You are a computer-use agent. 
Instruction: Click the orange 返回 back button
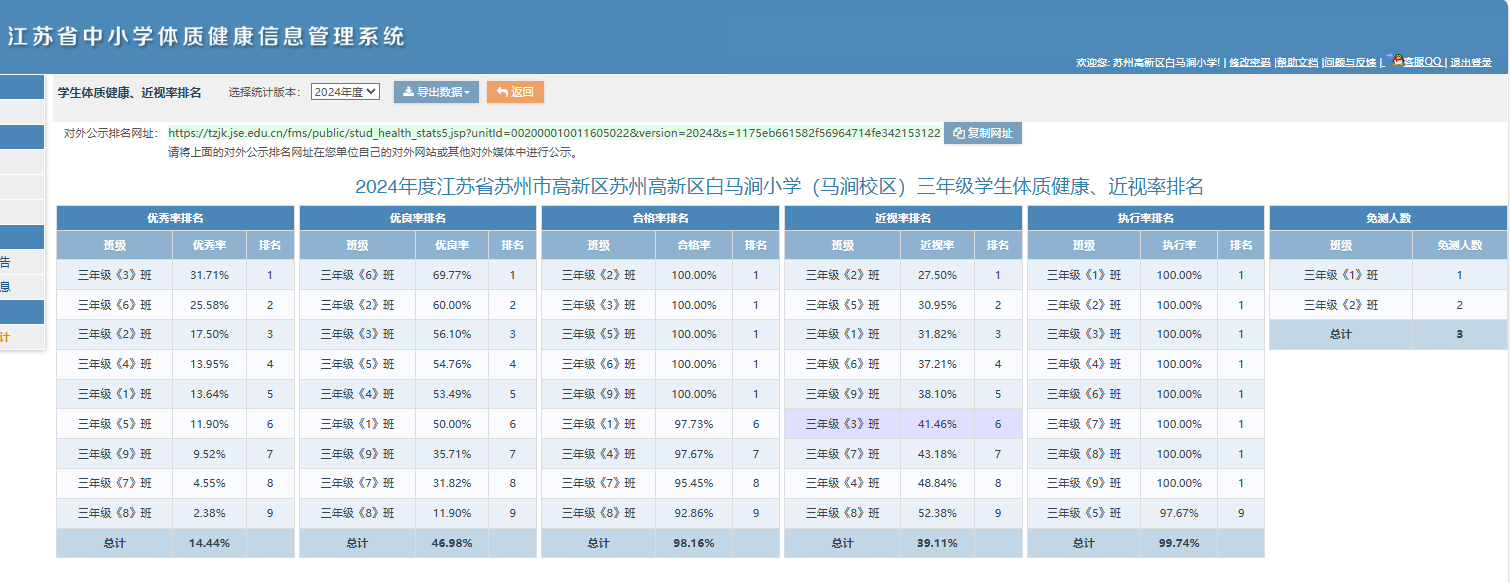(x=515, y=92)
